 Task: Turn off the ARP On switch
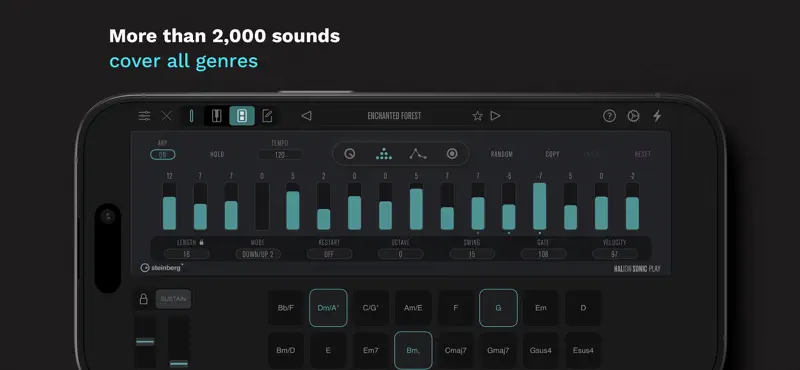163,155
